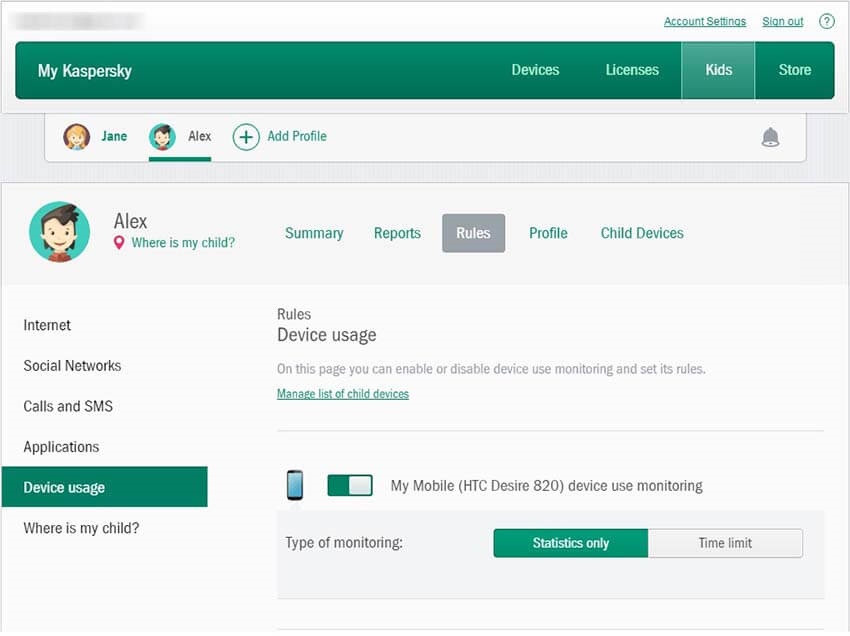Open the Social Networks rules section

[71, 365]
